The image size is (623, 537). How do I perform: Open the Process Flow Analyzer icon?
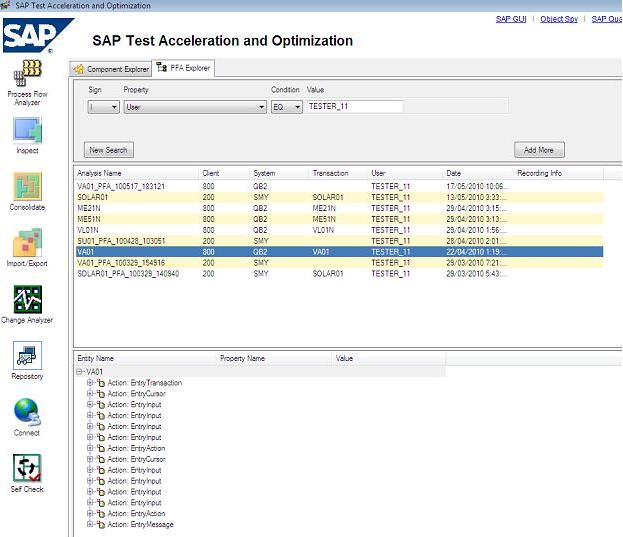pos(27,73)
